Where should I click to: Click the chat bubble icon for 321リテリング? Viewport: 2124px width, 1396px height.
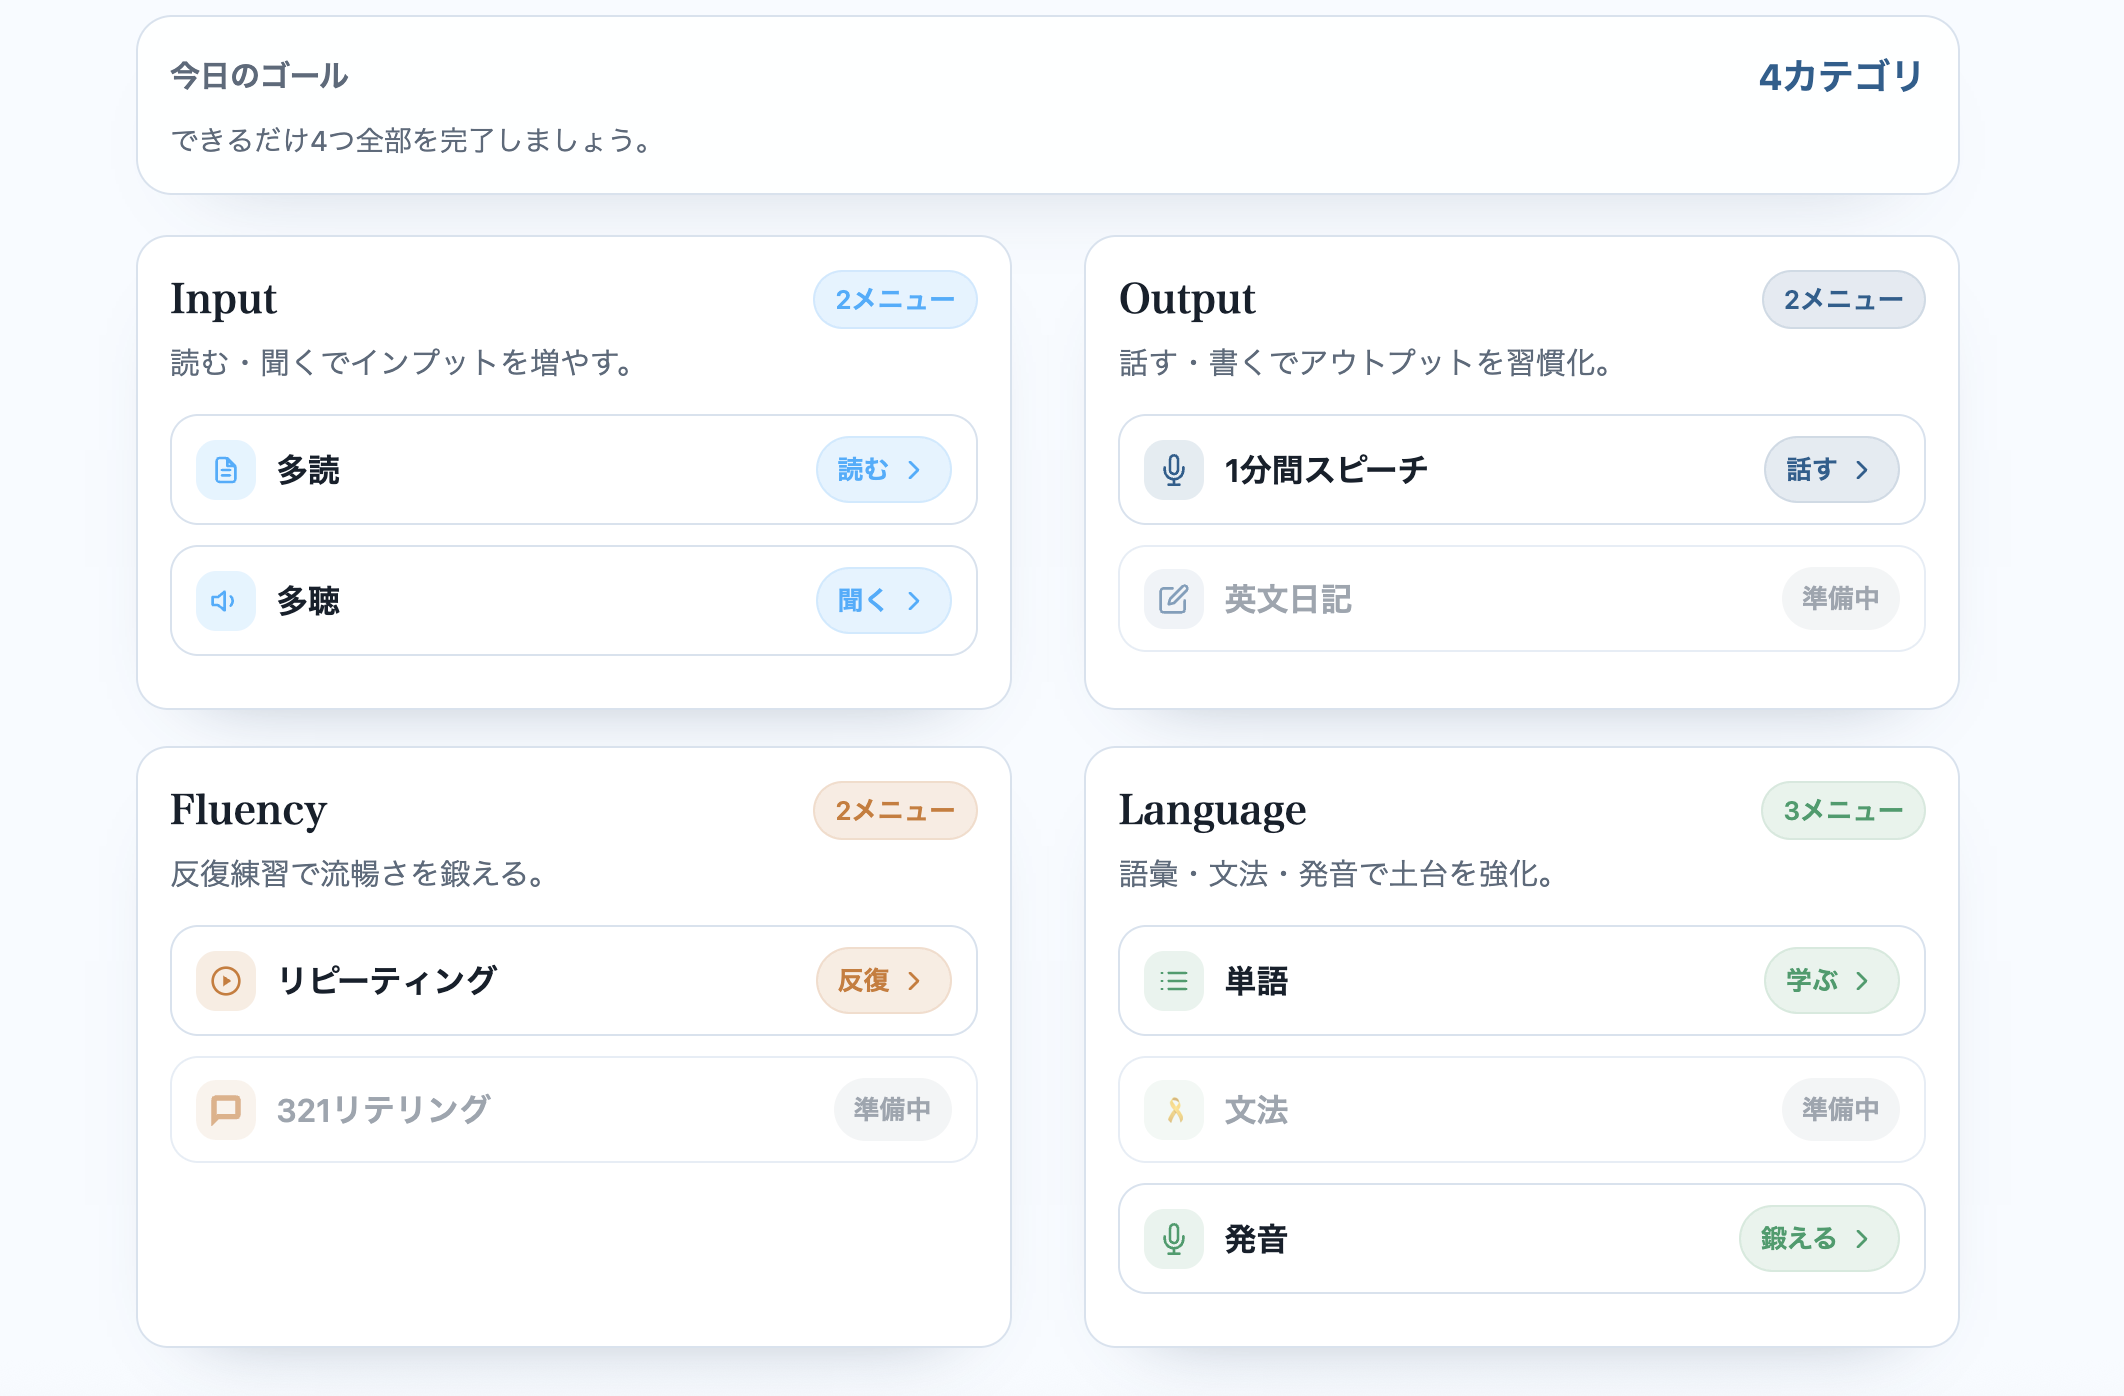click(x=225, y=1109)
